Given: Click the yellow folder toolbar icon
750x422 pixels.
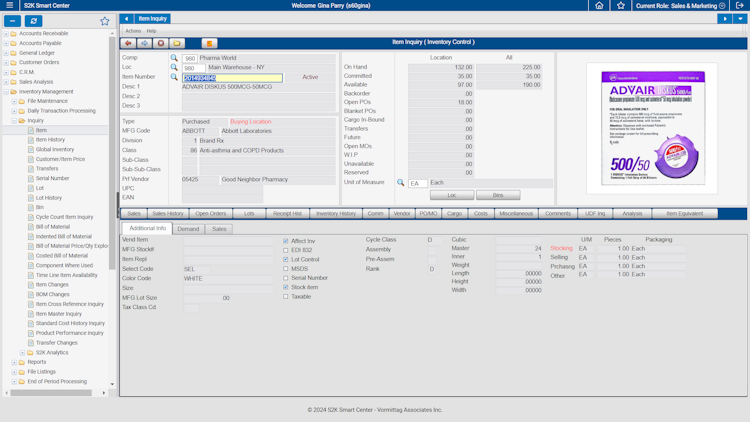Looking at the screenshot, I should pyautogui.click(x=177, y=43).
